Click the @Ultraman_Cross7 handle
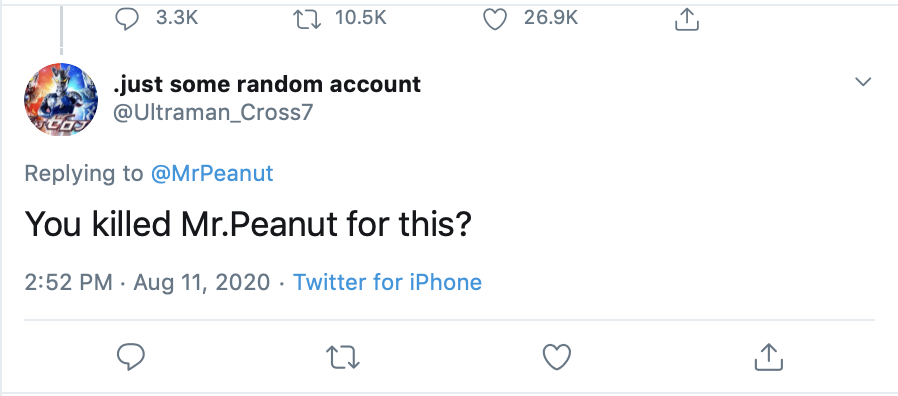The height and width of the screenshot is (396, 898). coord(213,112)
